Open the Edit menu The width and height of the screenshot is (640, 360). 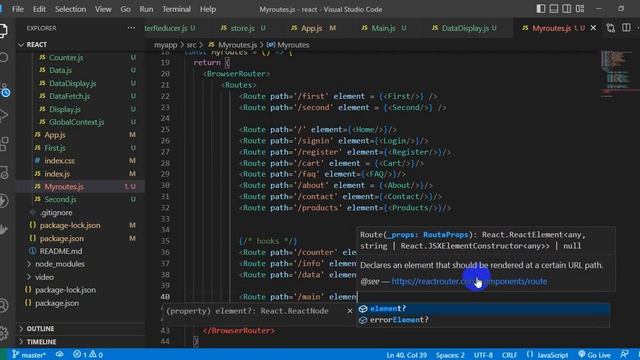tap(39, 9)
